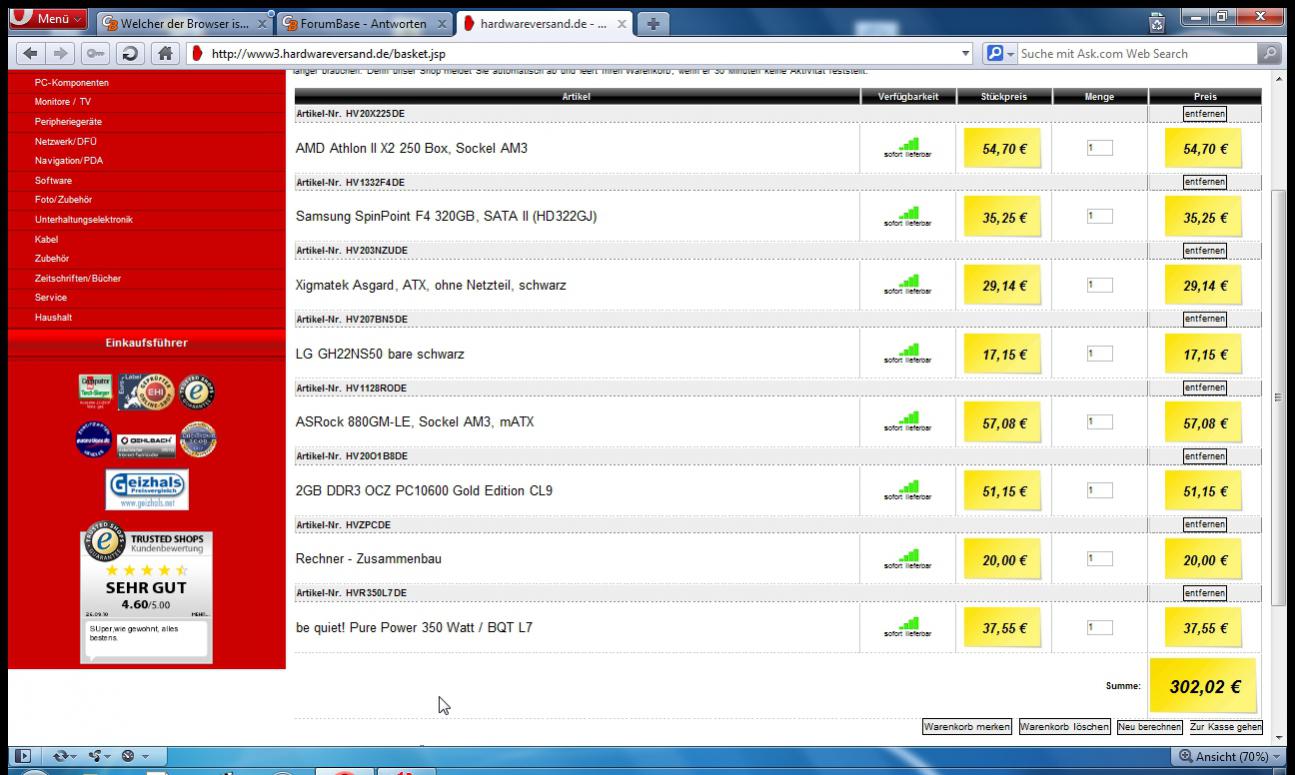
Task: Click Warenkorb merken button
Action: coord(967,727)
